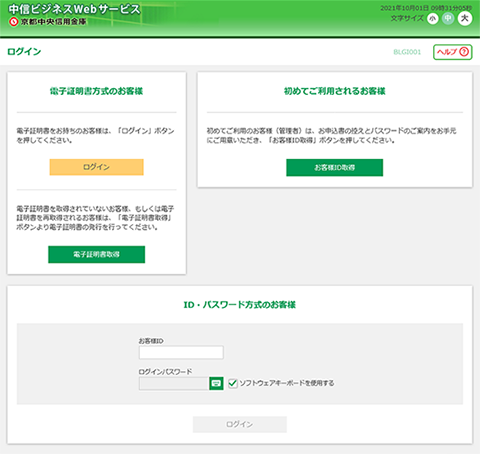Click the 初めてご利用されるお客様 heading
480x454 pixels.
[335, 91]
